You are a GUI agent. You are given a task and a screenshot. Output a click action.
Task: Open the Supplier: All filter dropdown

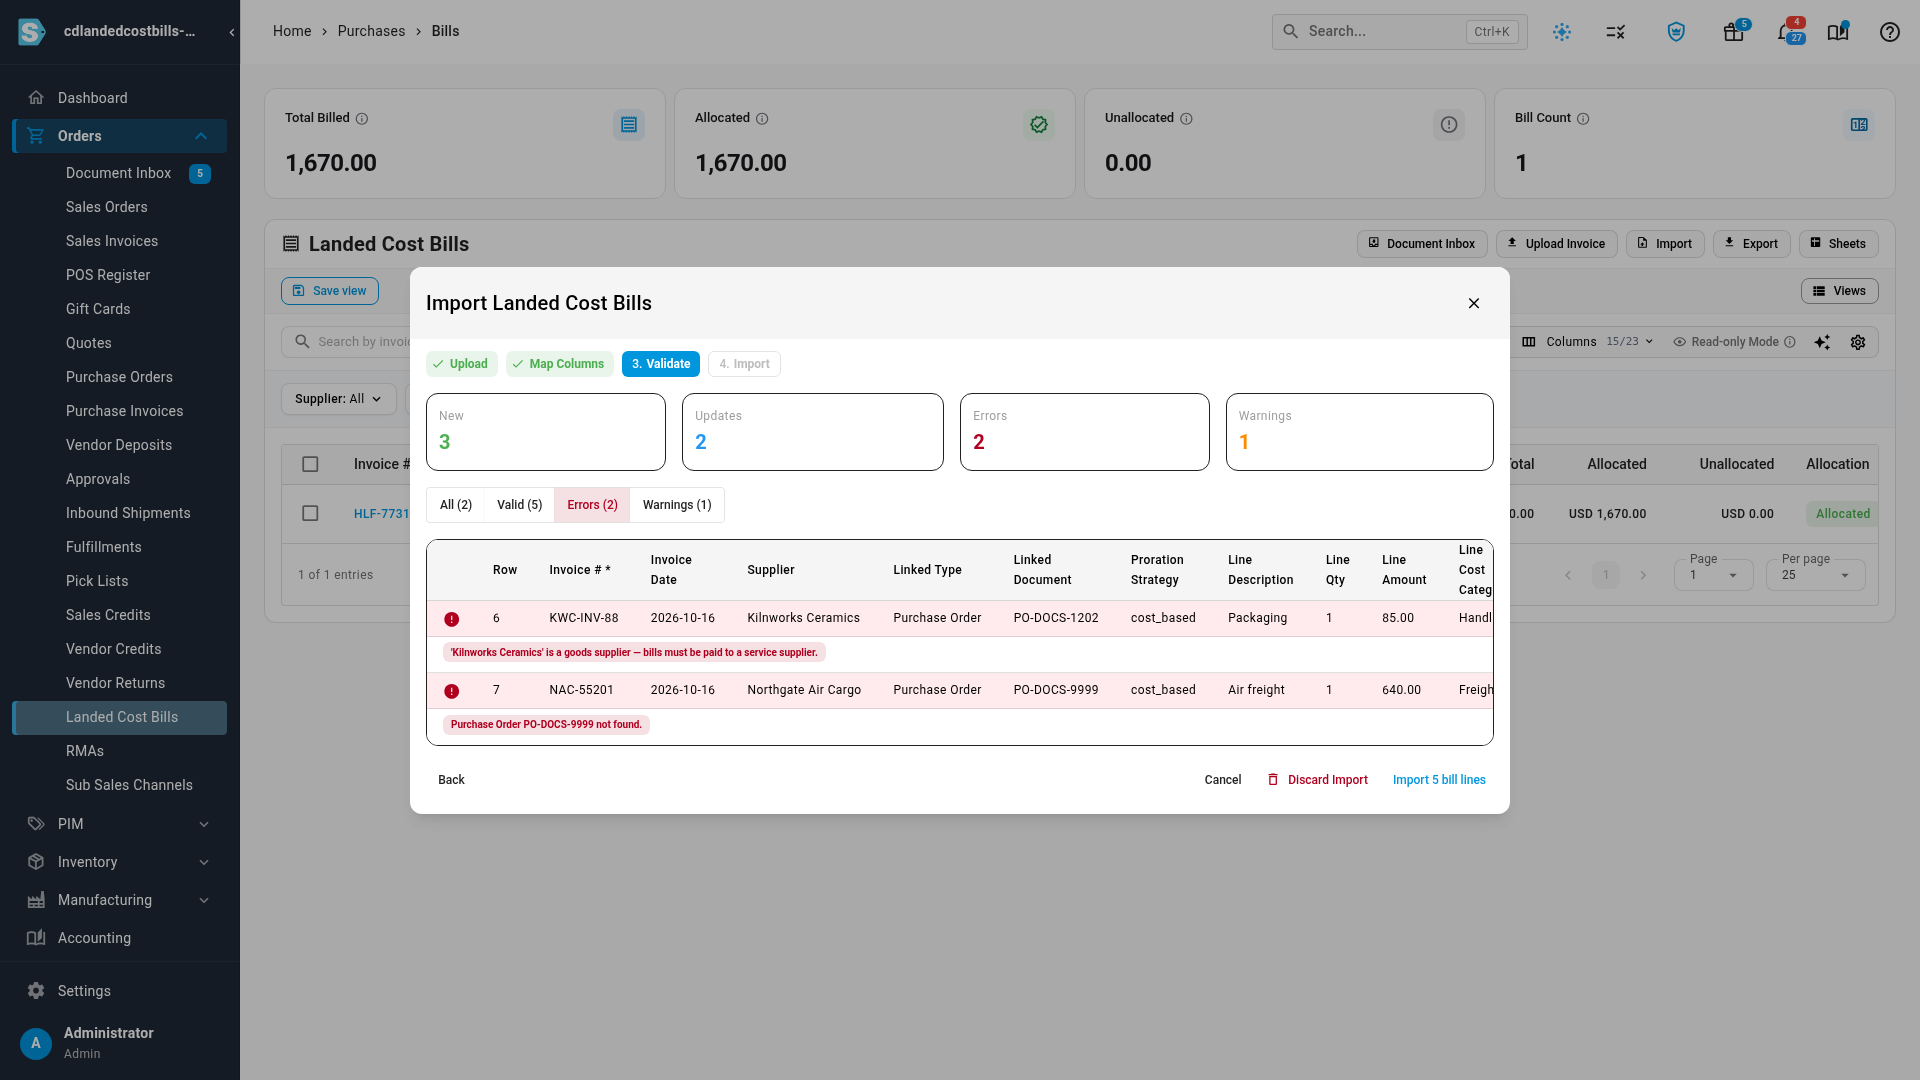tap(338, 399)
